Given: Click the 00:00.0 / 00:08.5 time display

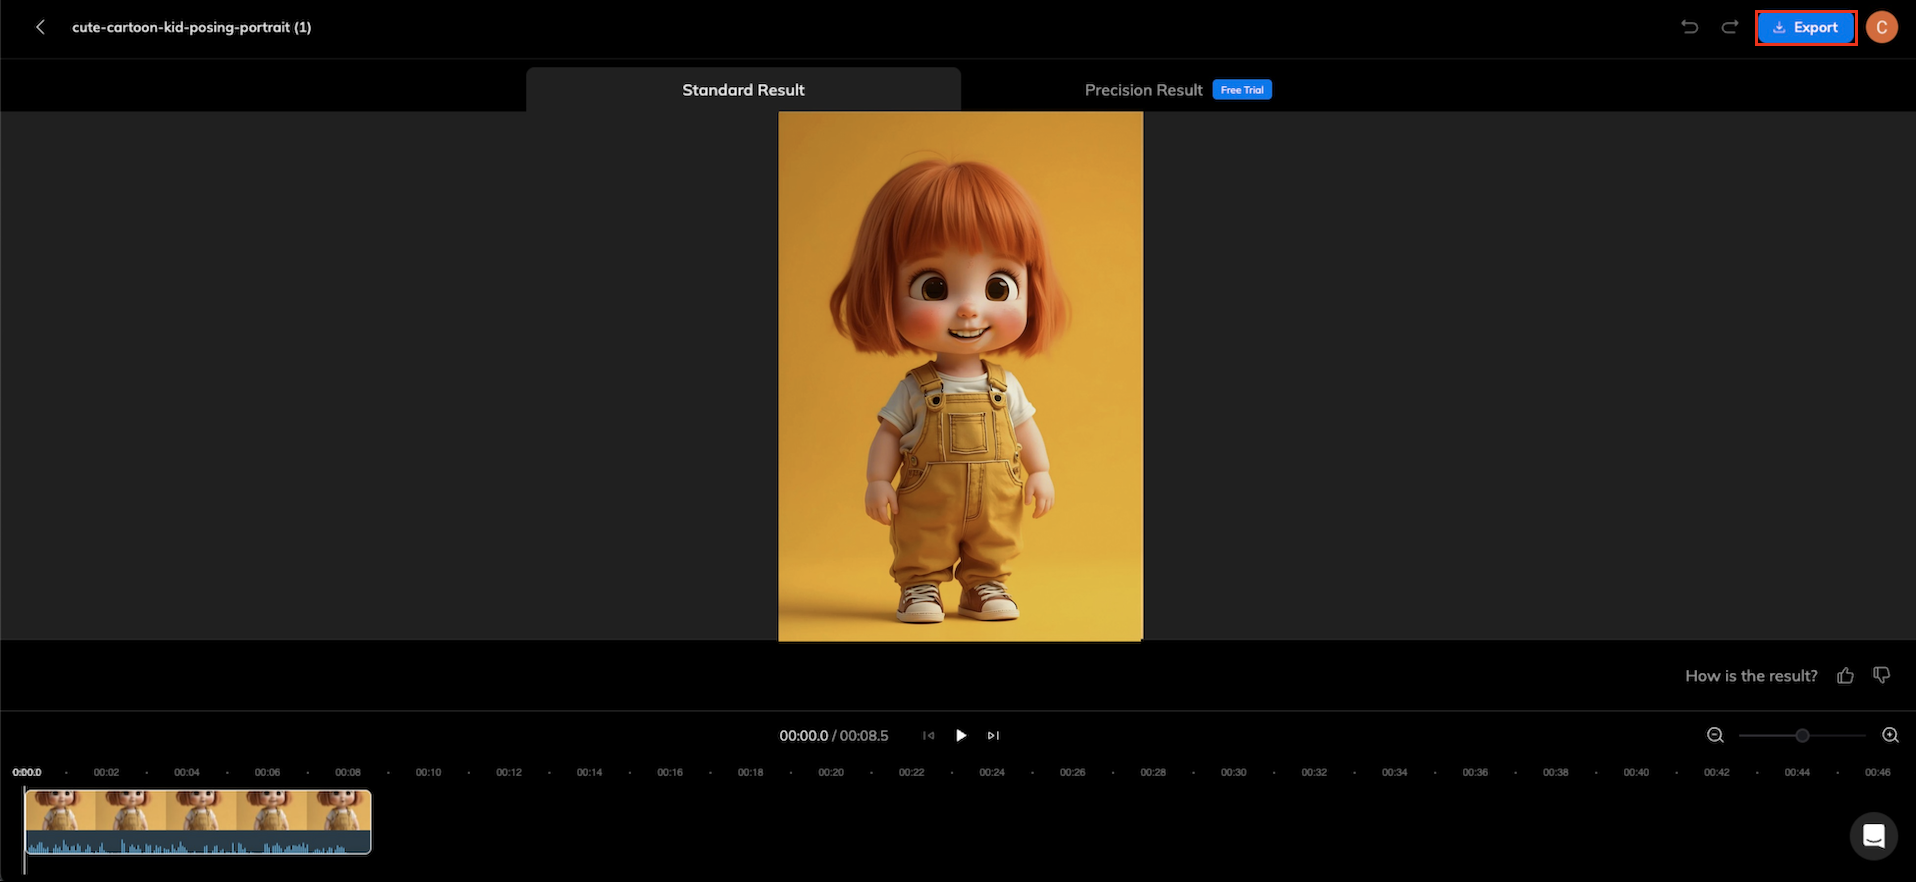Looking at the screenshot, I should 834,735.
